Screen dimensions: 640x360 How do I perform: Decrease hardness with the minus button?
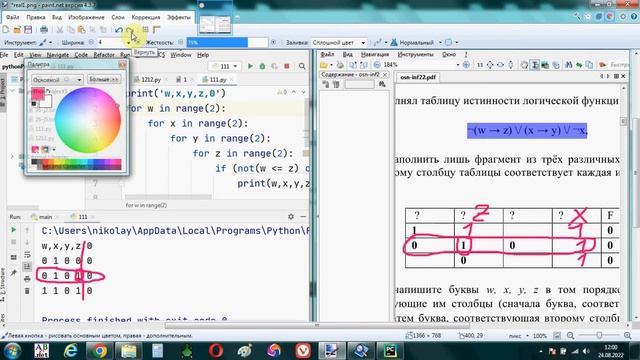(x=181, y=42)
